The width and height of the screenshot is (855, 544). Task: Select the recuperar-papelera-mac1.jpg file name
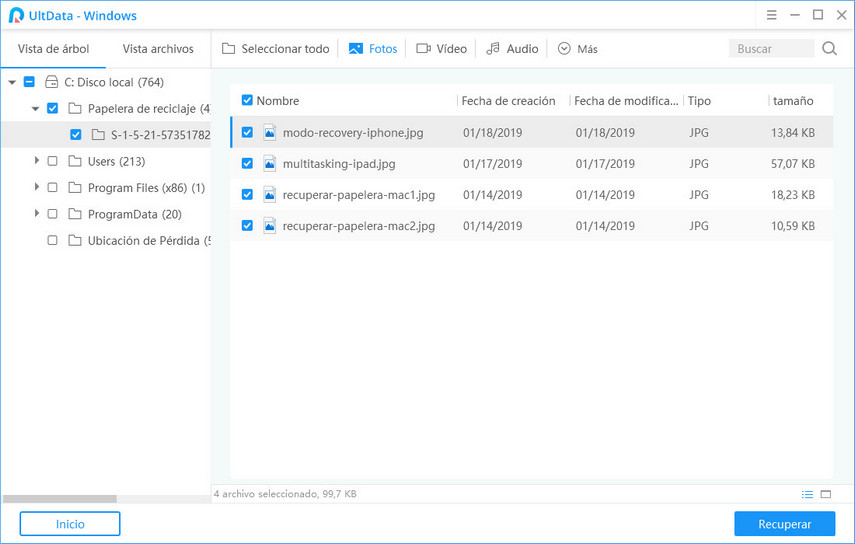click(x=359, y=195)
